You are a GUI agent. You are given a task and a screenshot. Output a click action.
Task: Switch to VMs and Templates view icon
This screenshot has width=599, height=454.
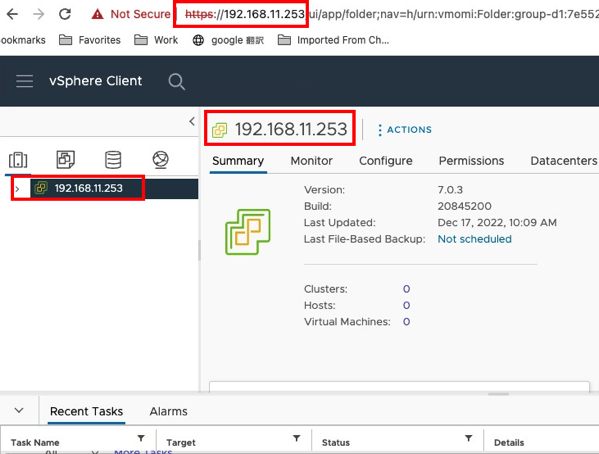(x=66, y=159)
